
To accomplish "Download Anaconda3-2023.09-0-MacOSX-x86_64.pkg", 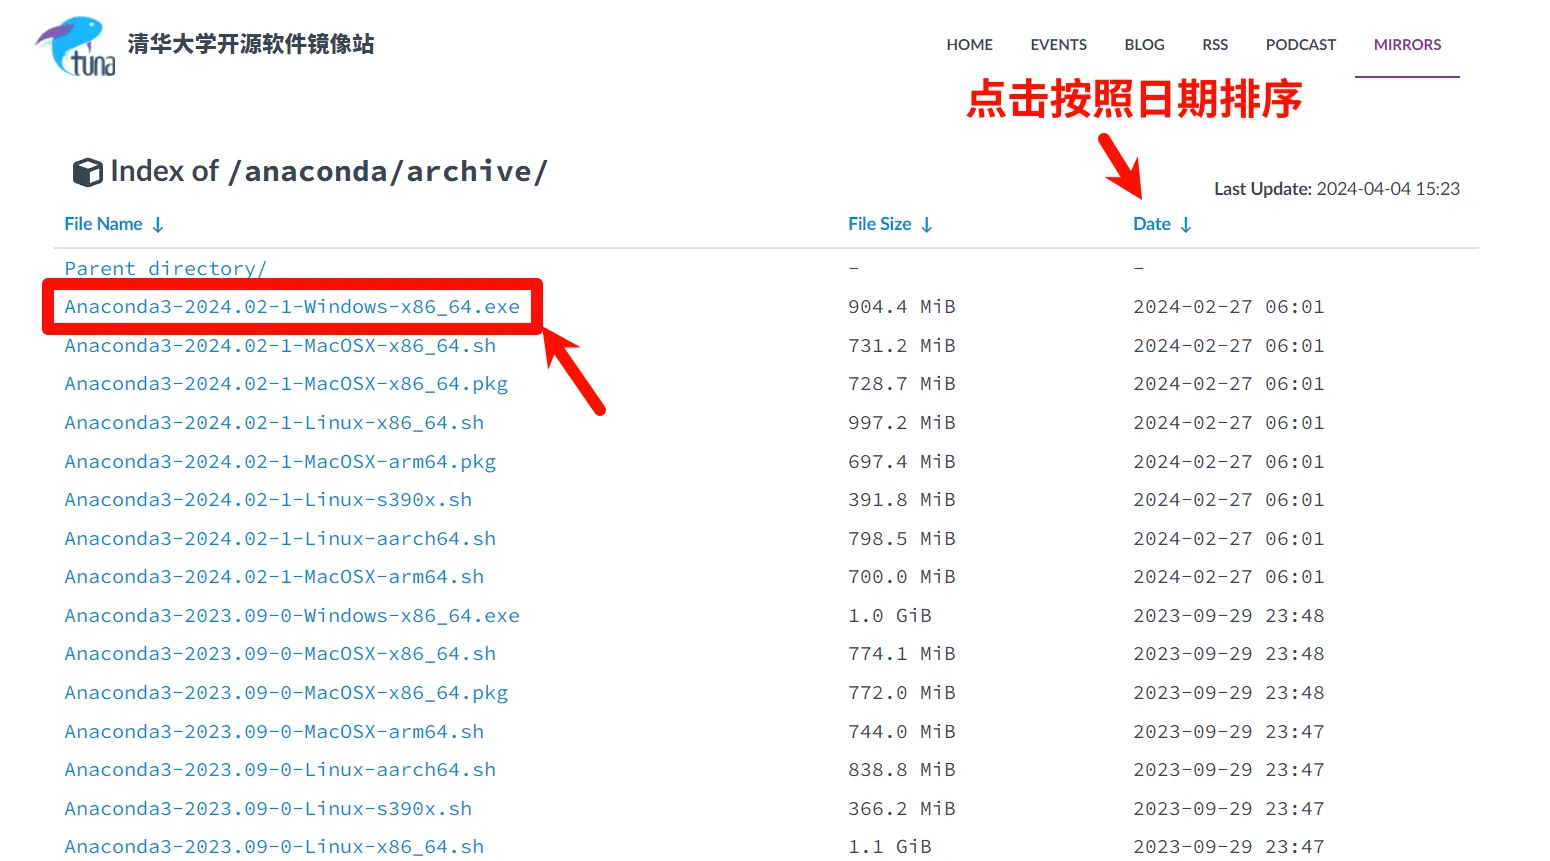I will tap(286, 693).
